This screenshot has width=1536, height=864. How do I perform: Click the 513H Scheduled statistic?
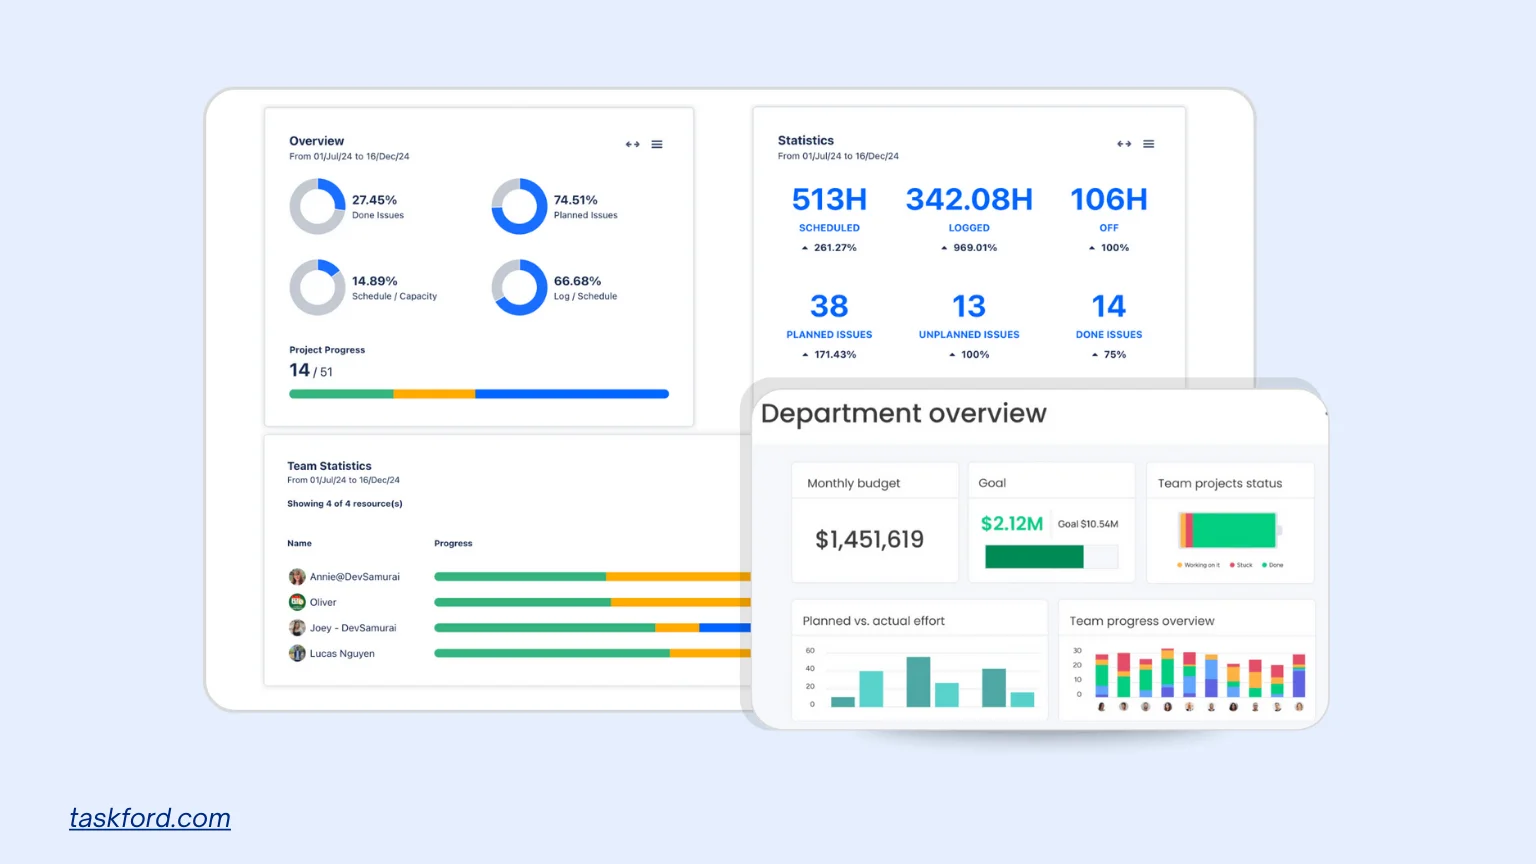coord(829,200)
